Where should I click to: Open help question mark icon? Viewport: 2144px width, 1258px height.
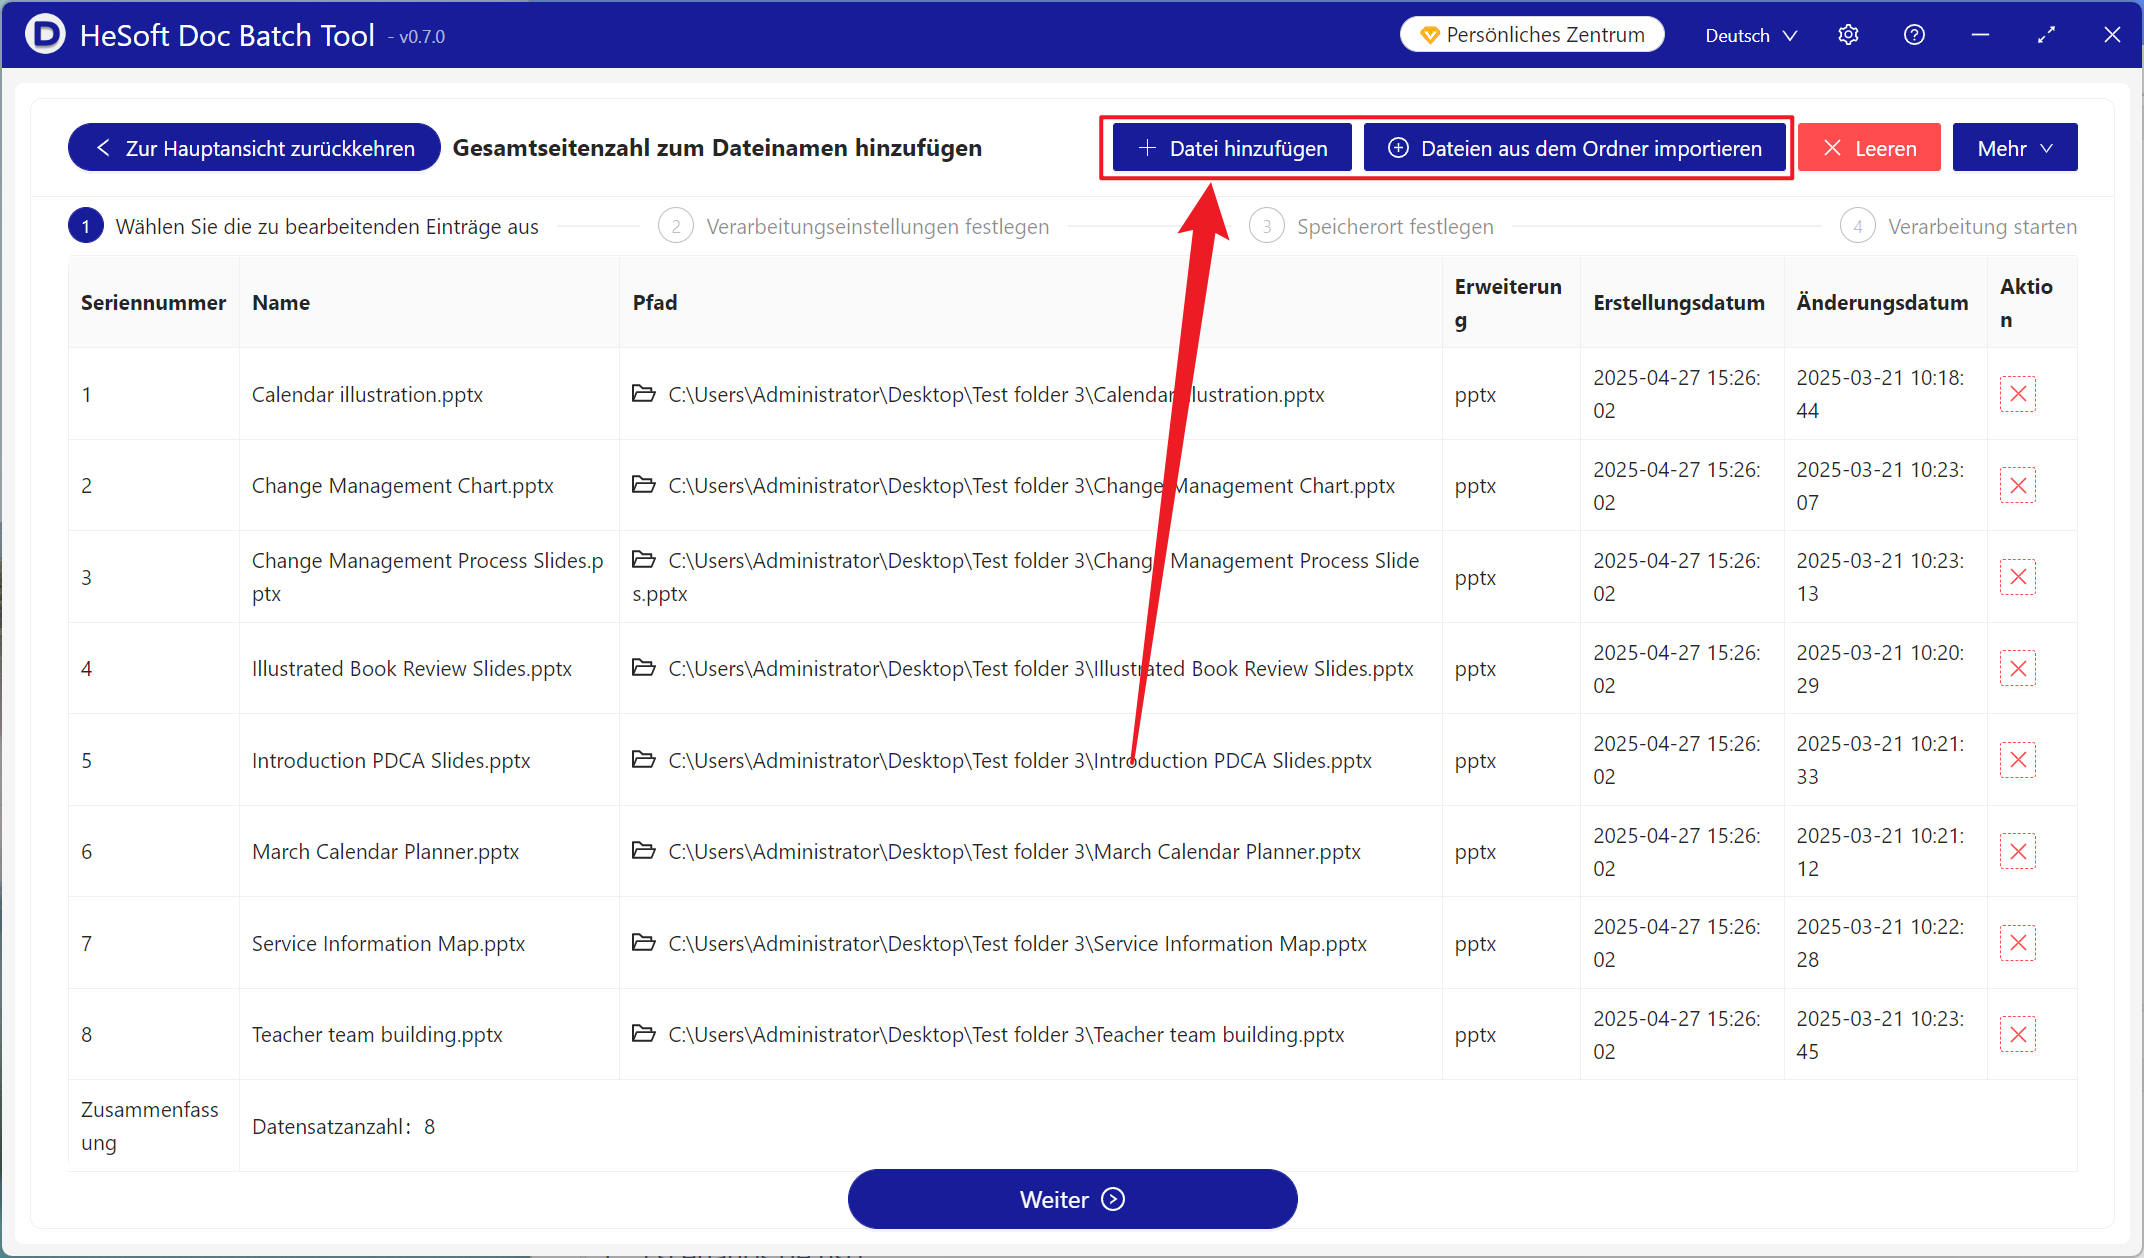coord(1914,35)
